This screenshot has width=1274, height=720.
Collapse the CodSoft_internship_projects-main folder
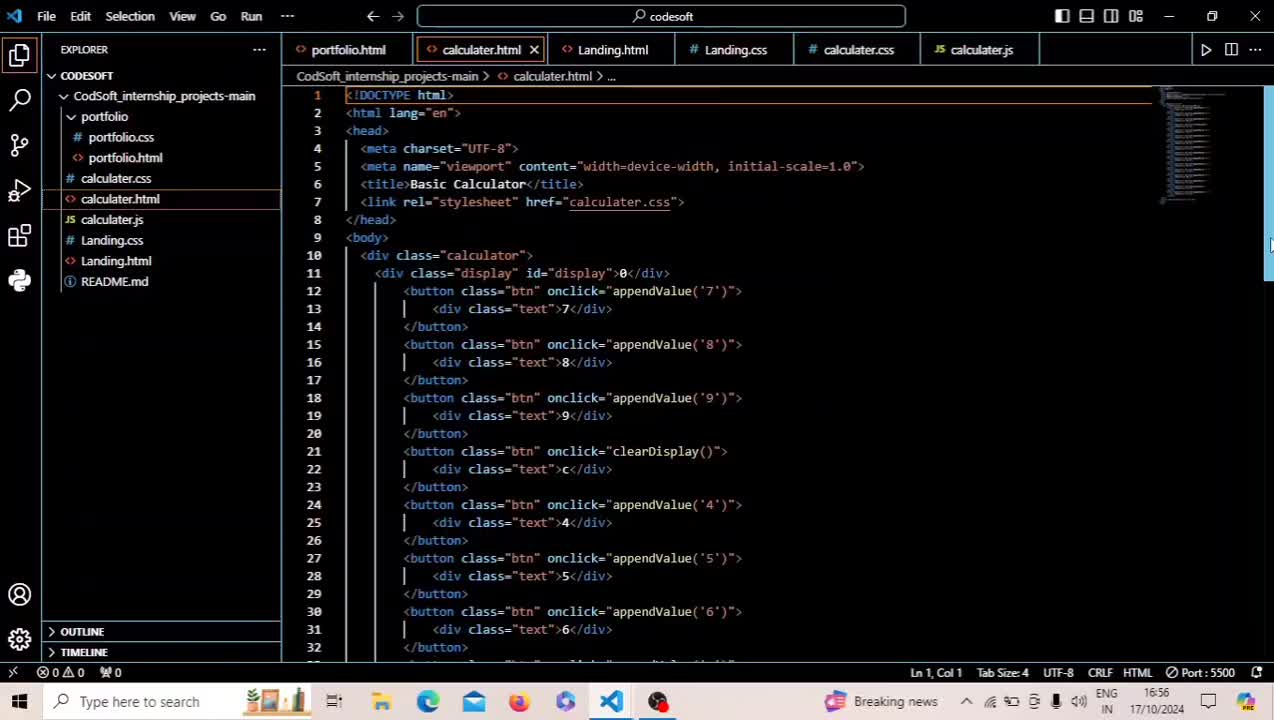(160, 96)
